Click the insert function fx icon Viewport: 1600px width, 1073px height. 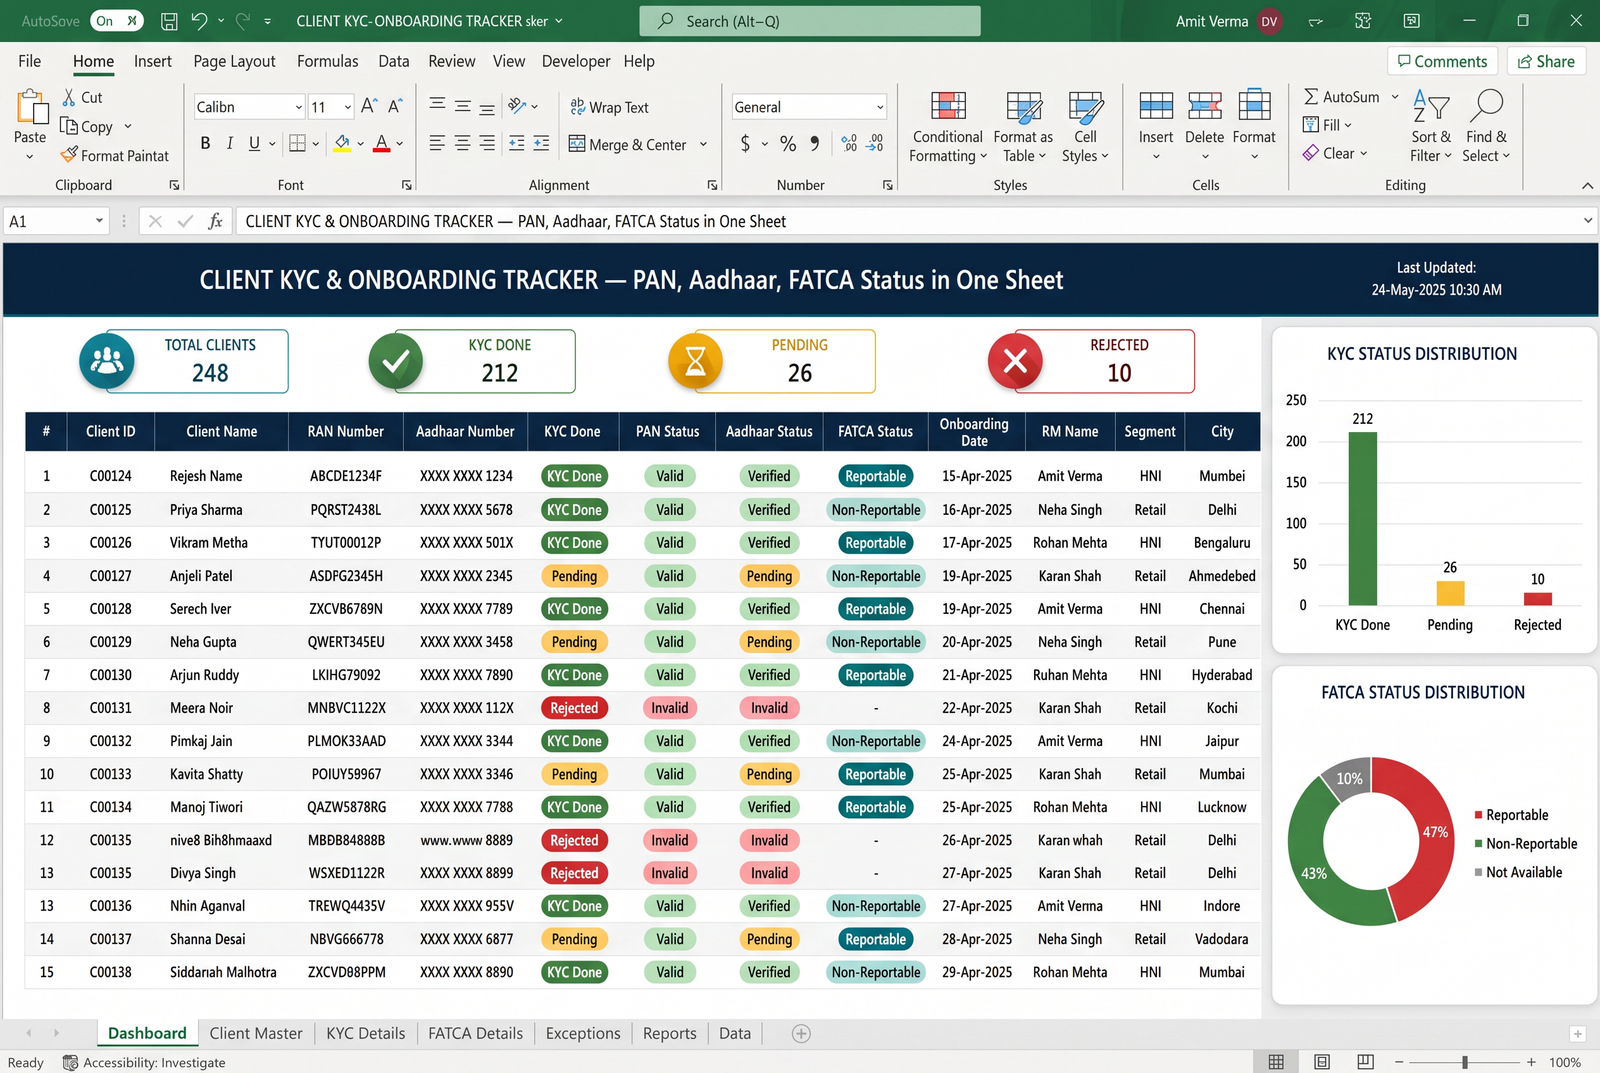click(x=215, y=221)
